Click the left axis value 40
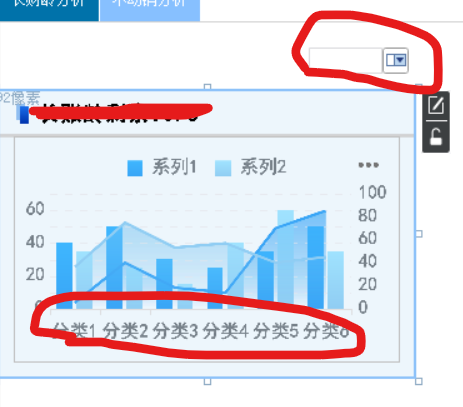Viewport: 463px width, 407px height. click(35, 242)
